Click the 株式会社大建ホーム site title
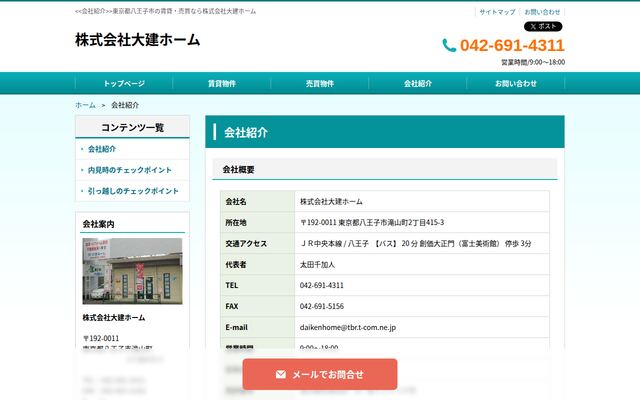This screenshot has width=640, height=400. point(138,40)
